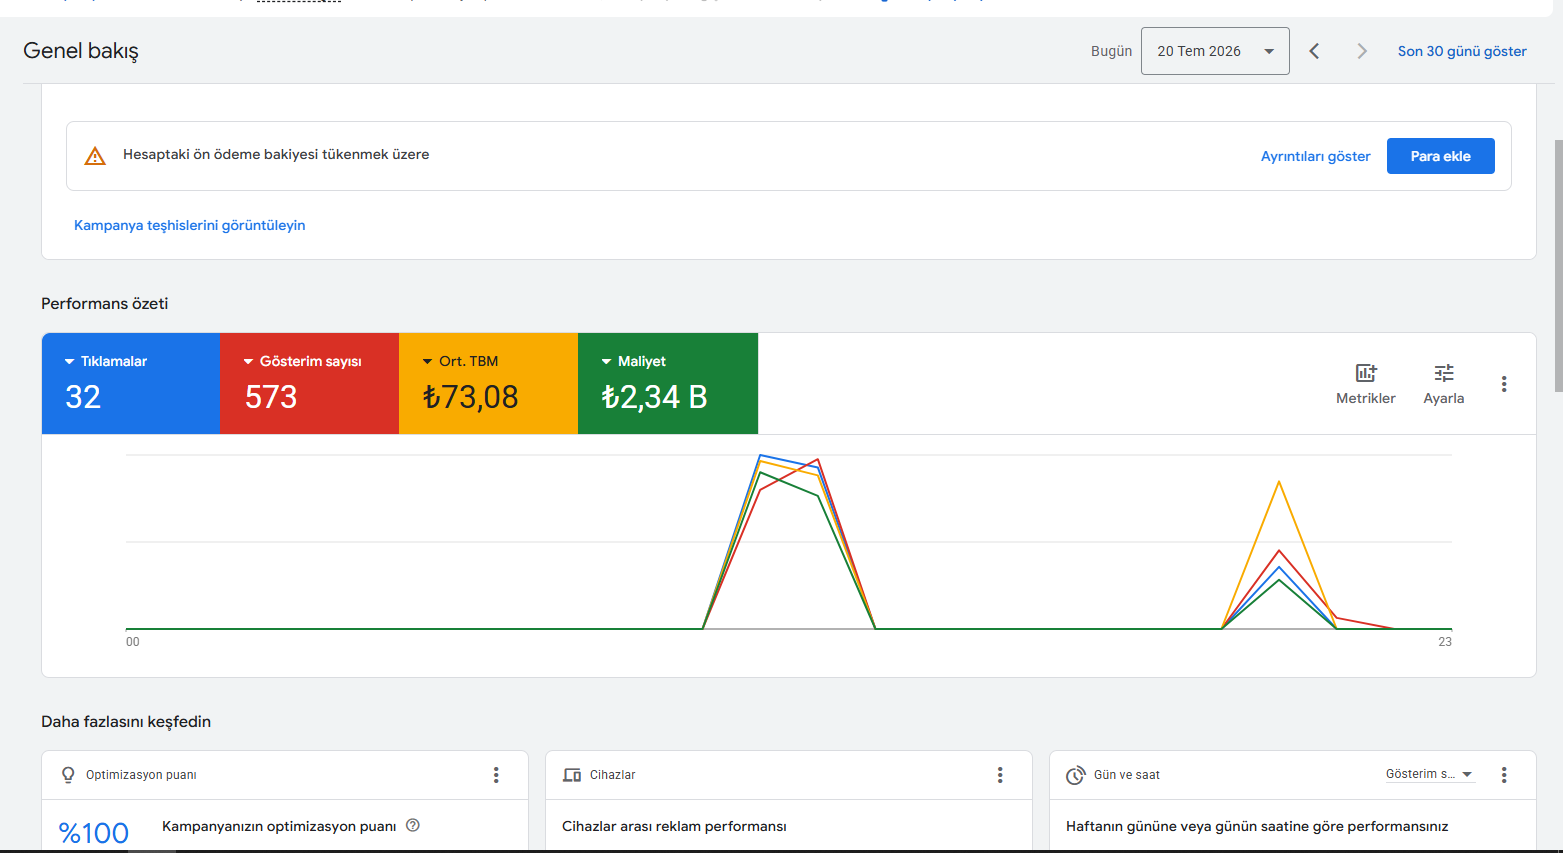Image resolution: width=1563 pixels, height=853 pixels.
Task: Click the optimization score help question icon
Action: click(413, 825)
